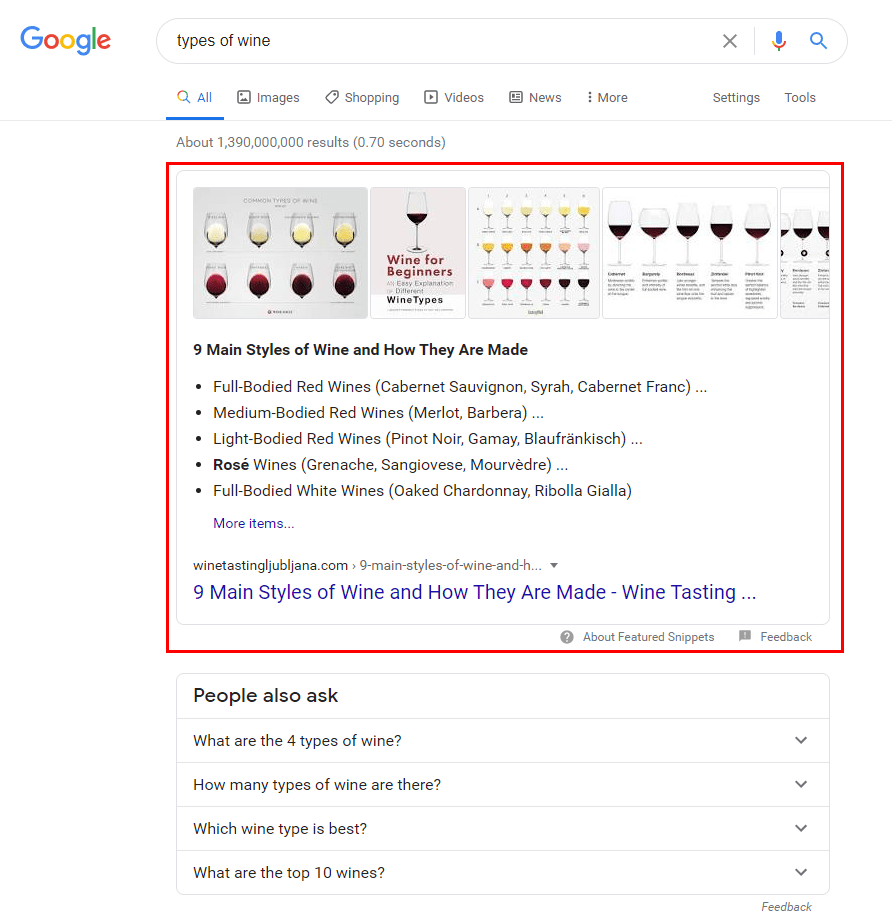Click the "Wine for Beginners" thumbnail image
Viewport: 892px width, 922px height.
(418, 253)
